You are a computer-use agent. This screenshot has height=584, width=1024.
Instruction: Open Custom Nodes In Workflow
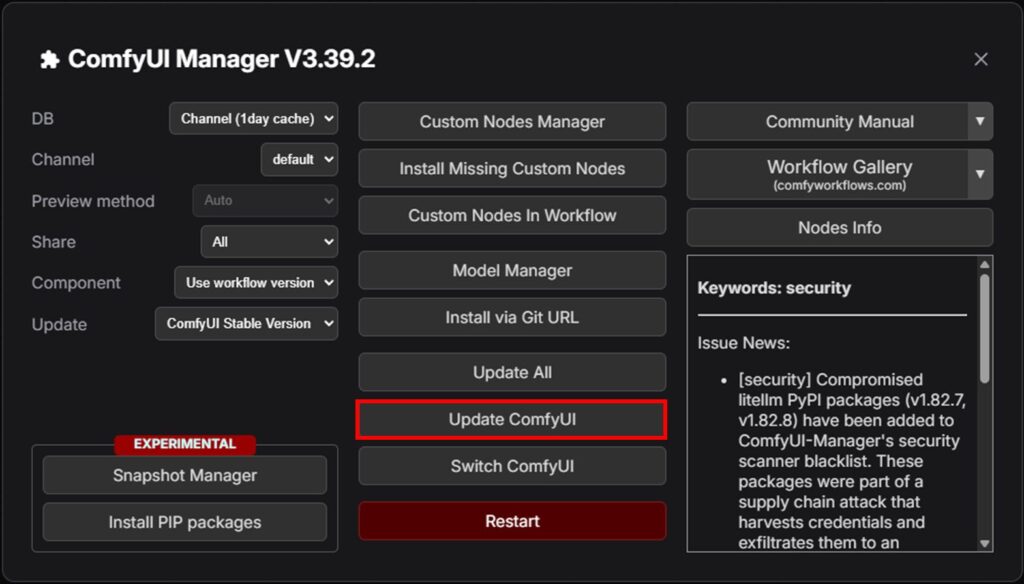tap(512, 215)
